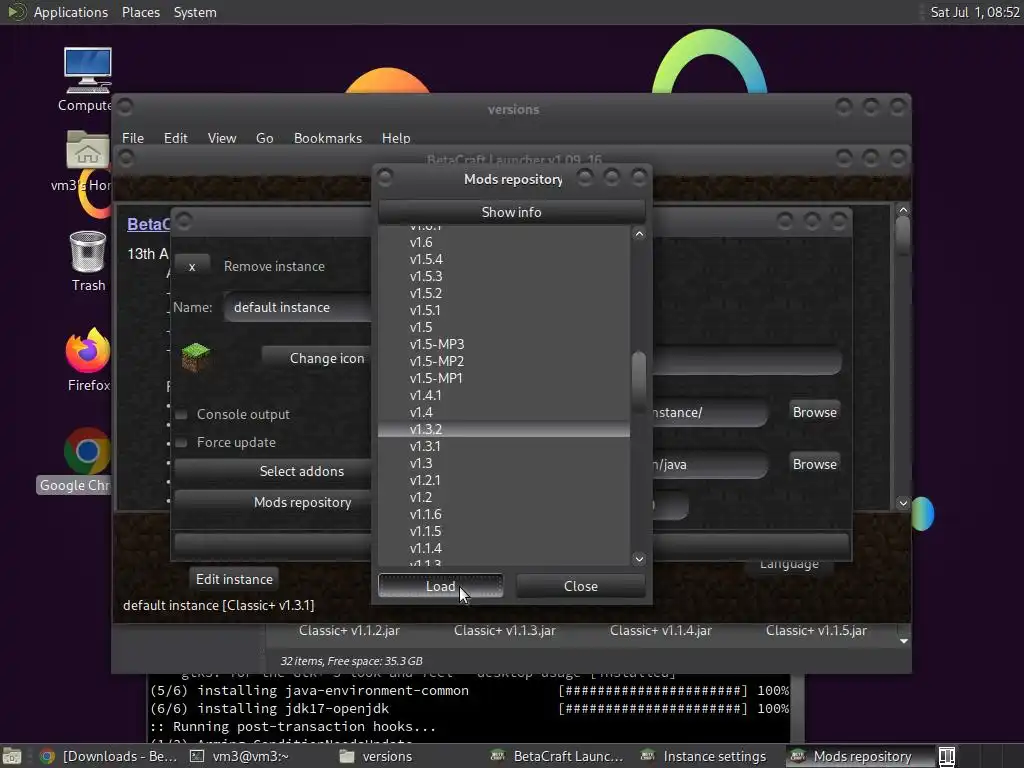Select highlighted v1.3.2 list entry
This screenshot has width=1024, height=768.
coord(504,429)
